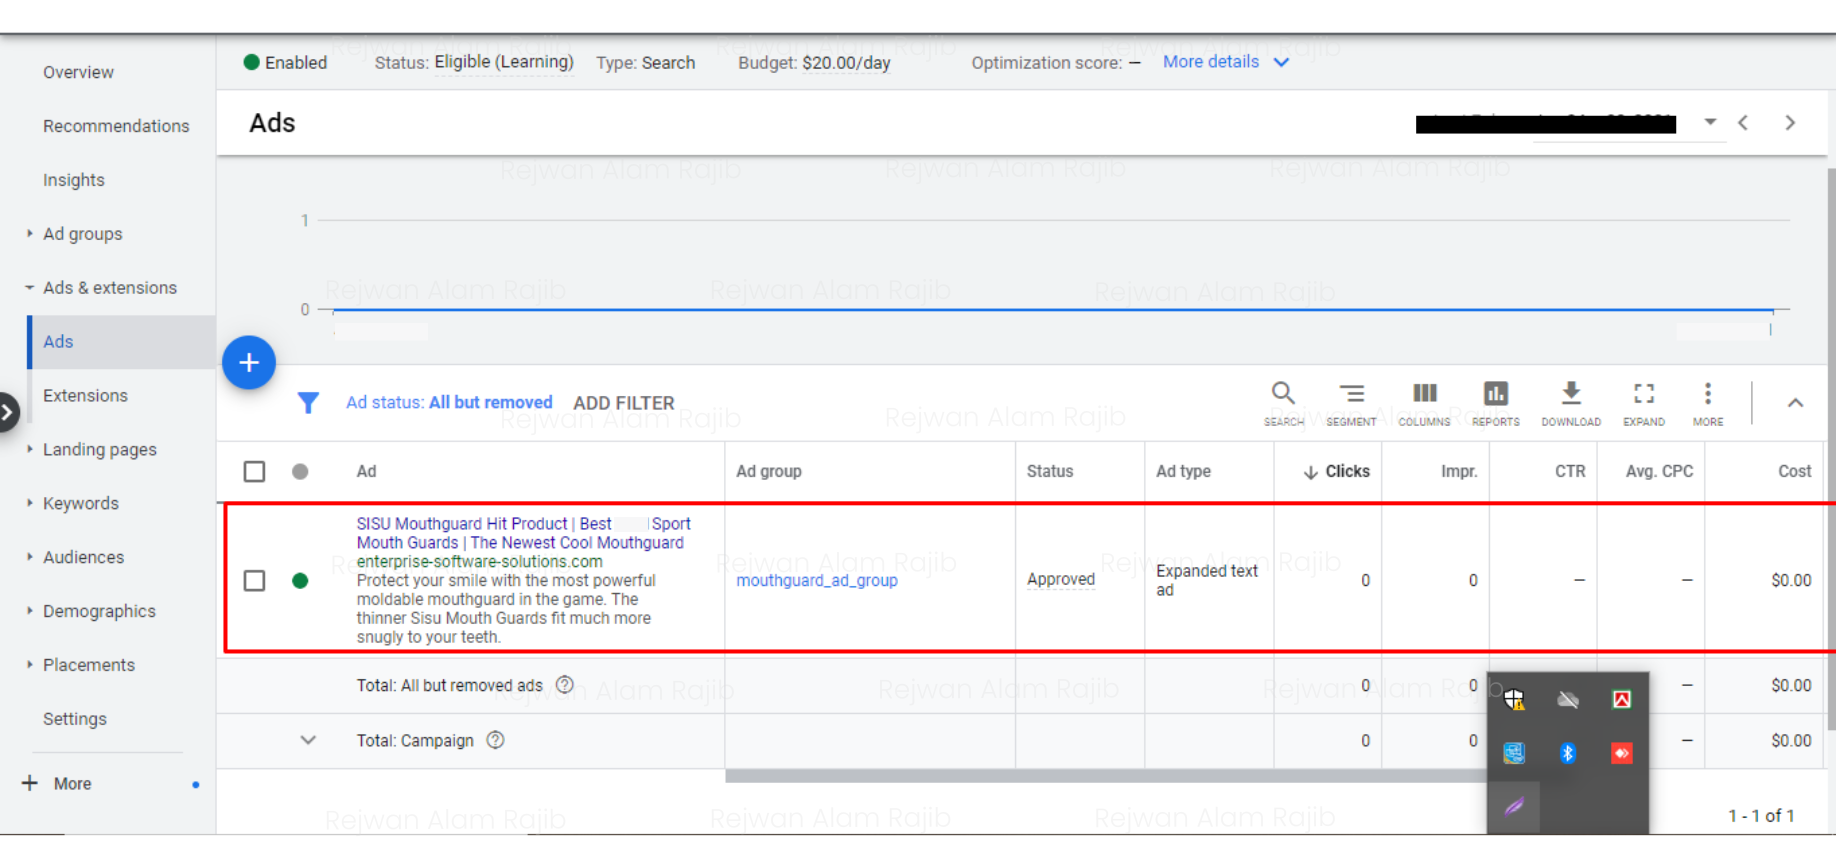
Task: Expand the Total: Campaign row chevron
Action: 308,741
